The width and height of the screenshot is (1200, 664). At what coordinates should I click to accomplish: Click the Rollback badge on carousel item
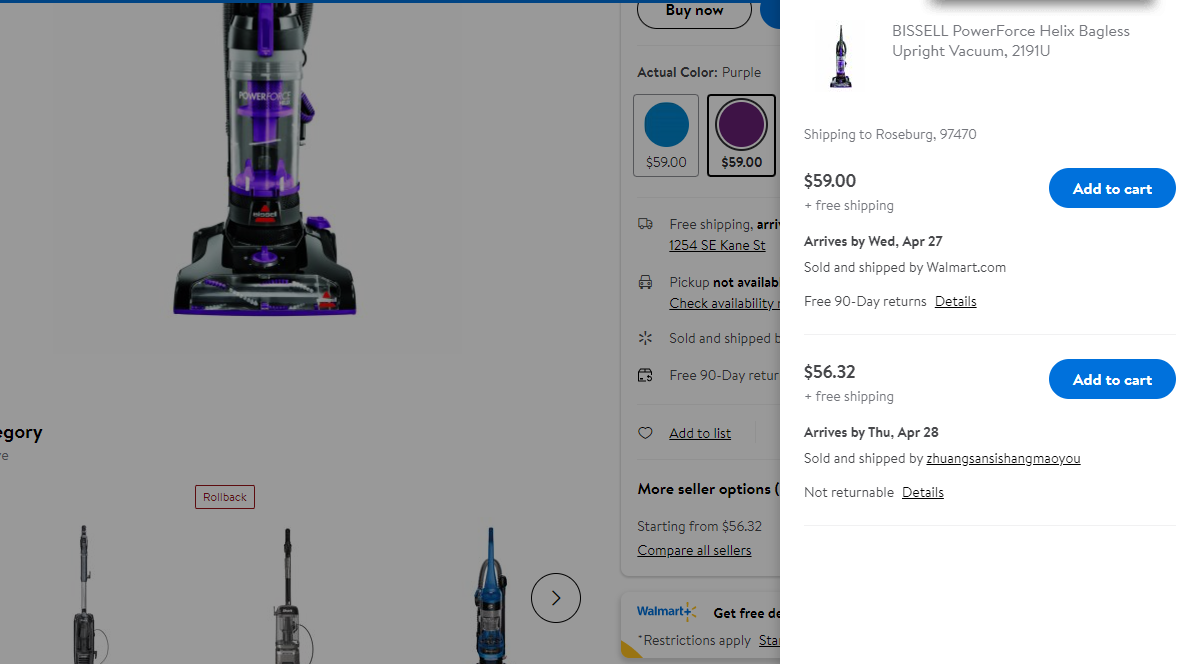pyautogui.click(x=225, y=497)
